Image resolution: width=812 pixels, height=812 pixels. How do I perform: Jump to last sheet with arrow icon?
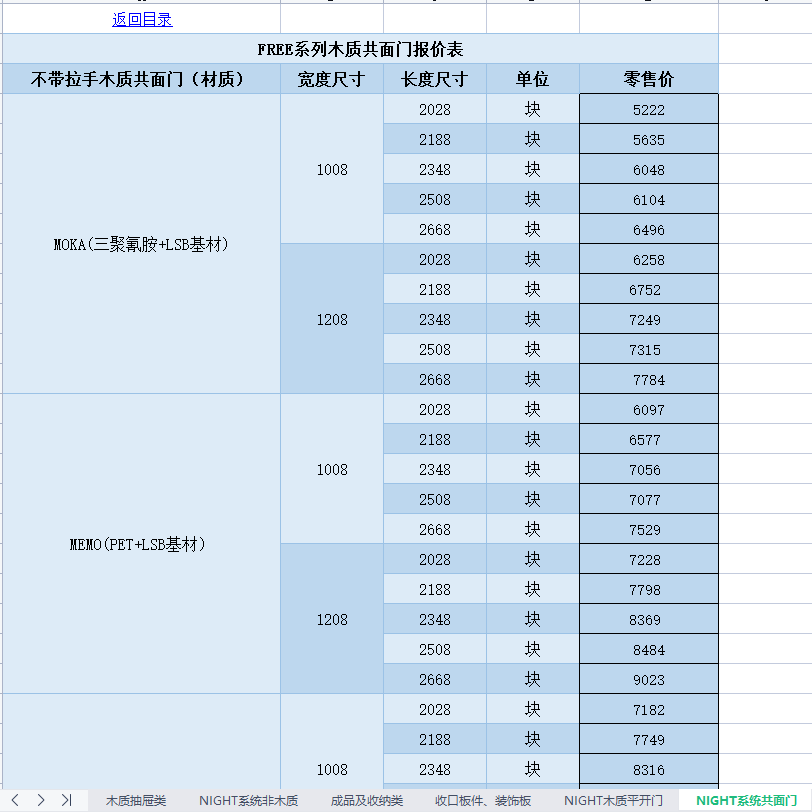[66, 800]
